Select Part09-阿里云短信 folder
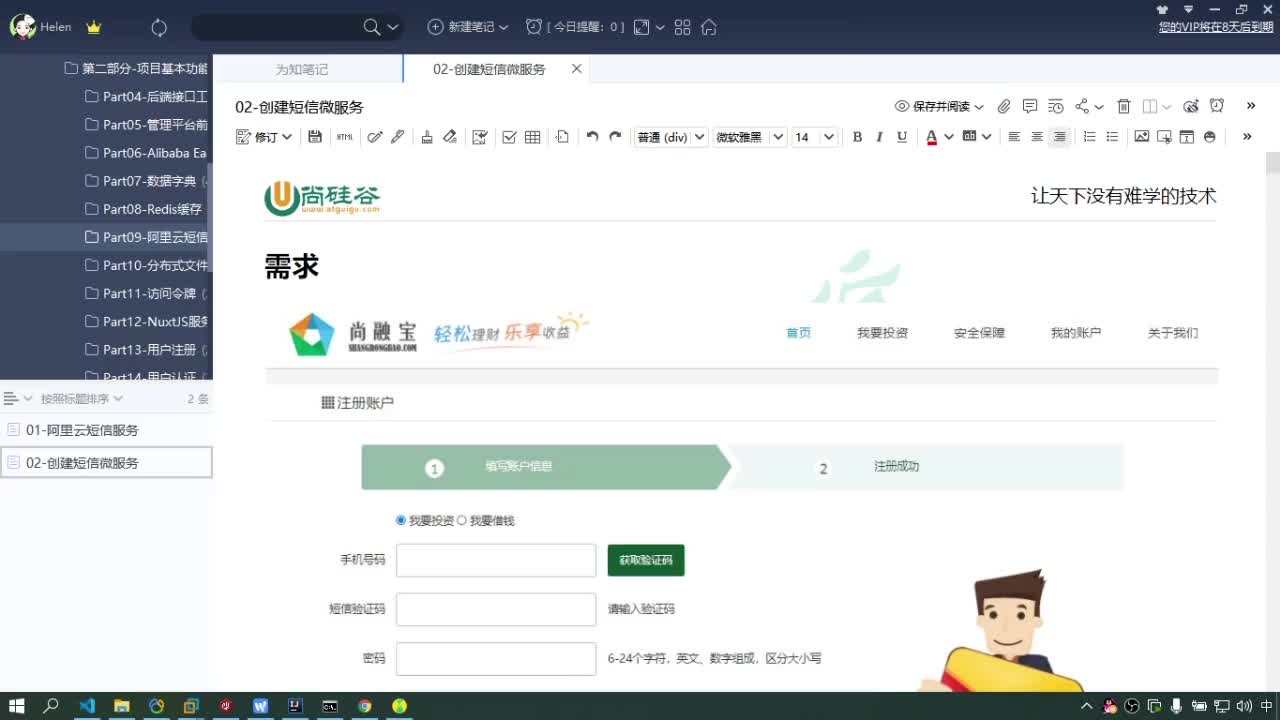The image size is (1280, 720). (106, 237)
